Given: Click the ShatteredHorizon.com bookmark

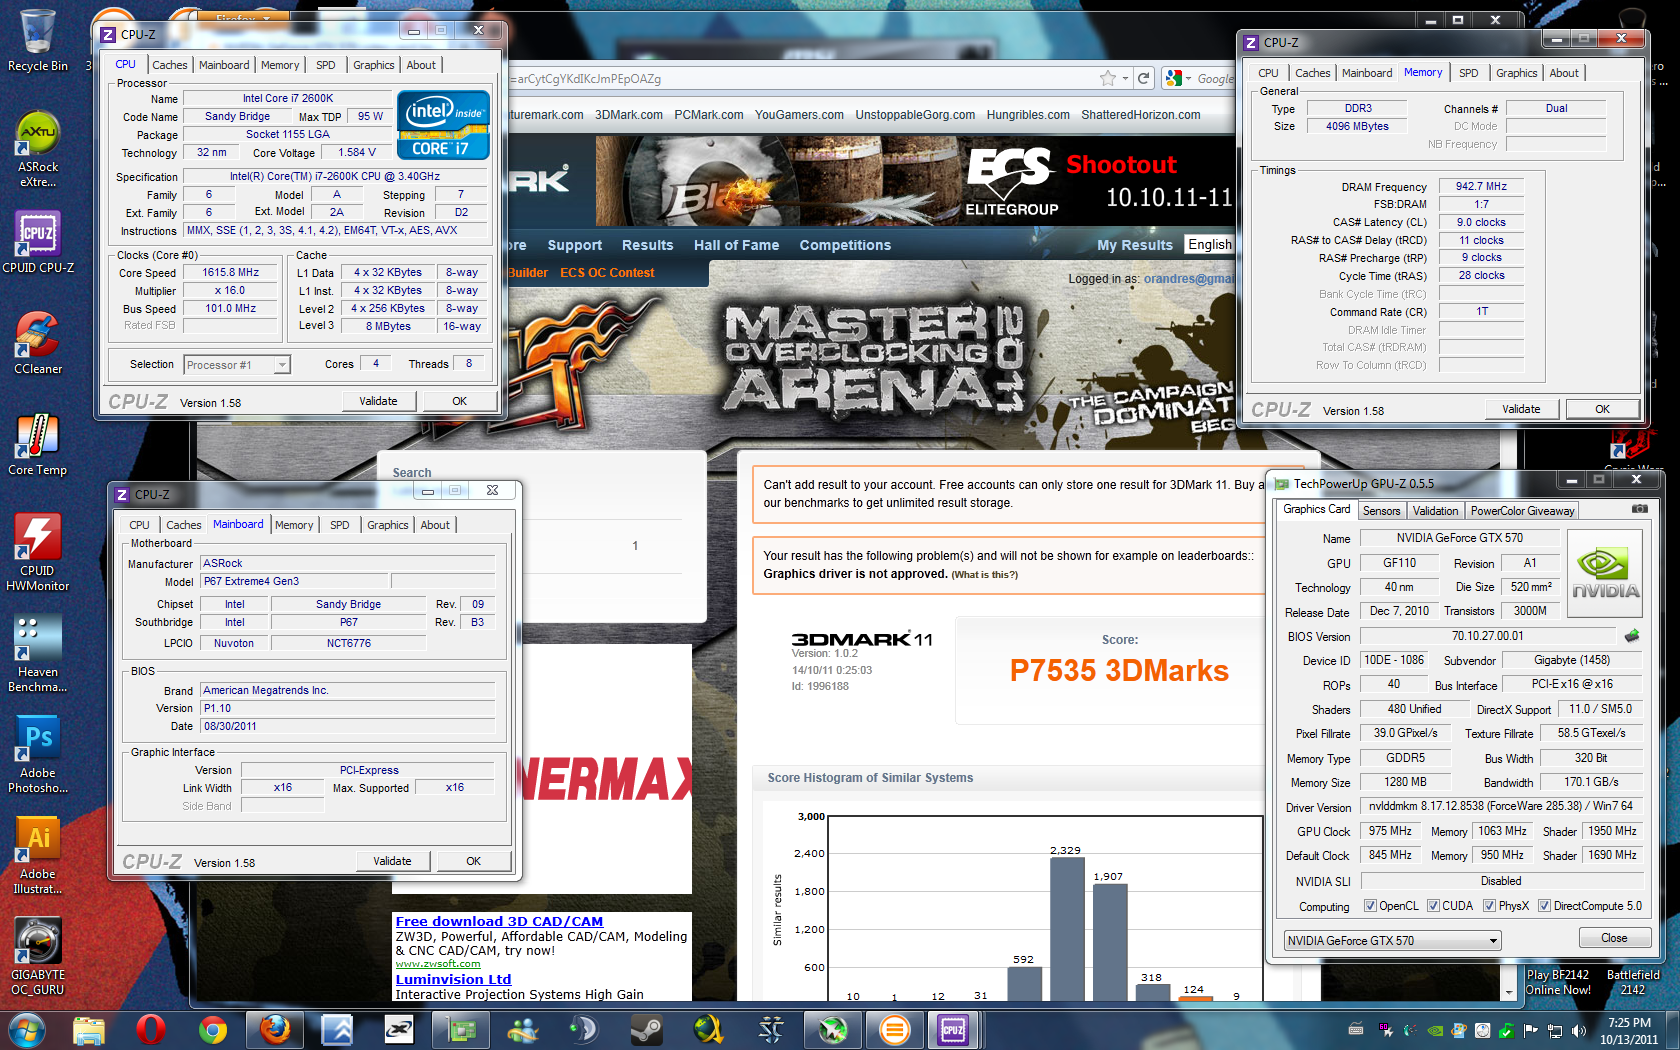Looking at the screenshot, I should (1141, 115).
